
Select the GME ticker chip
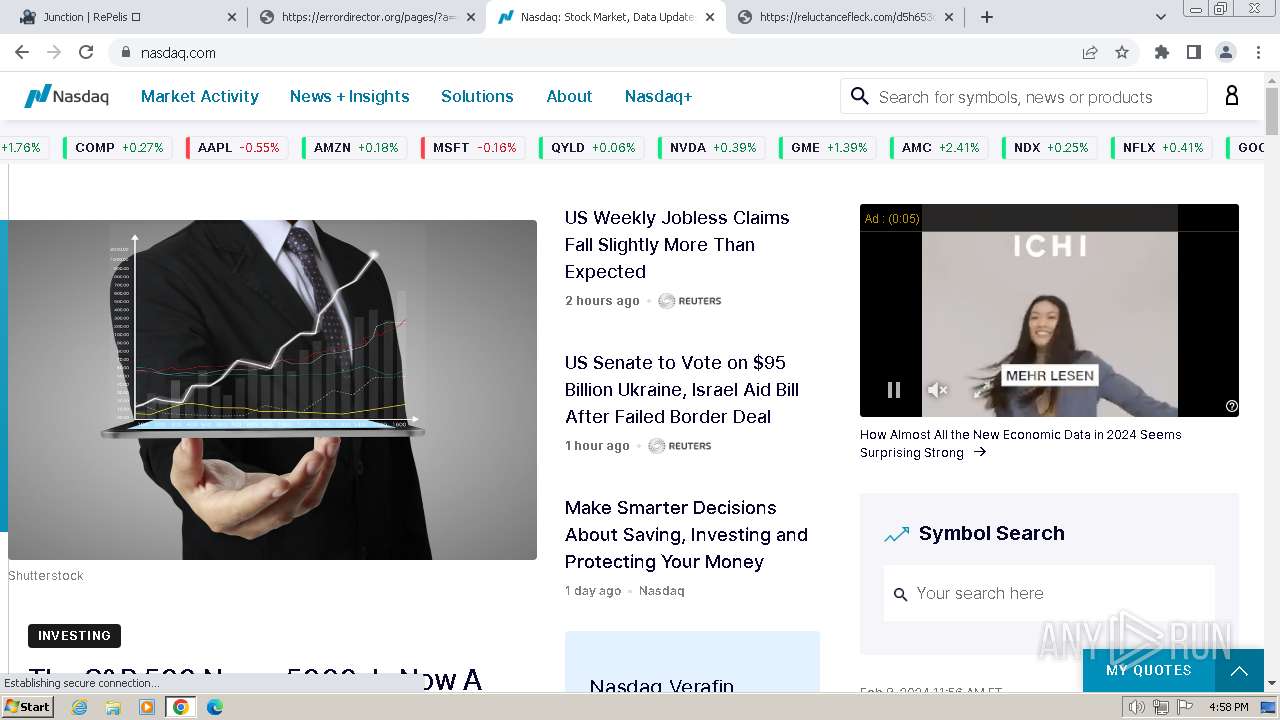[x=828, y=147]
